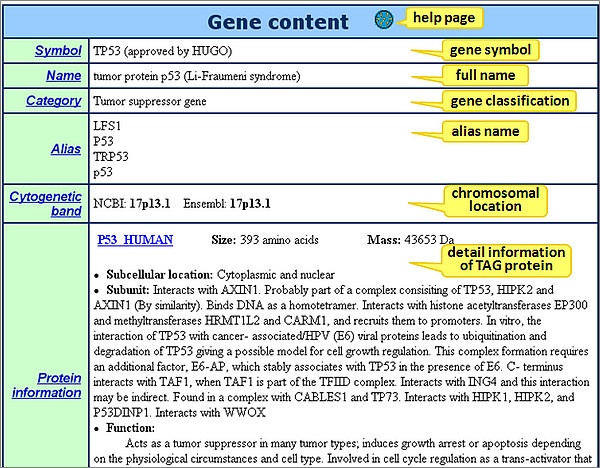600x468 pixels.
Task: Select the alias 'LFS1'
Action: (x=107, y=126)
